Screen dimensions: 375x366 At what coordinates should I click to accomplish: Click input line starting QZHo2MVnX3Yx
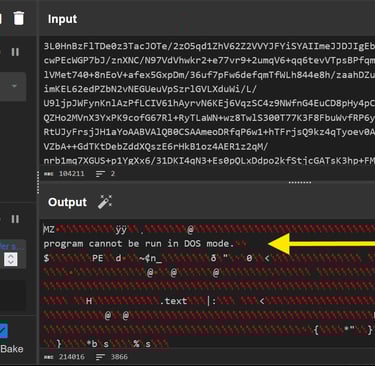pos(209,118)
